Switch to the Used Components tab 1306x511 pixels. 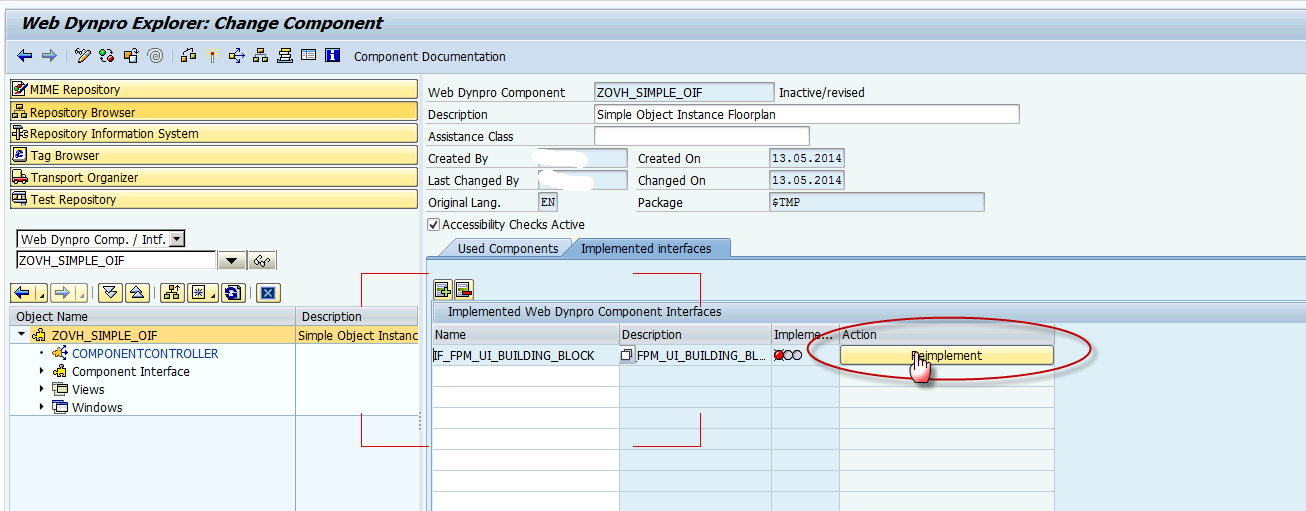point(508,248)
